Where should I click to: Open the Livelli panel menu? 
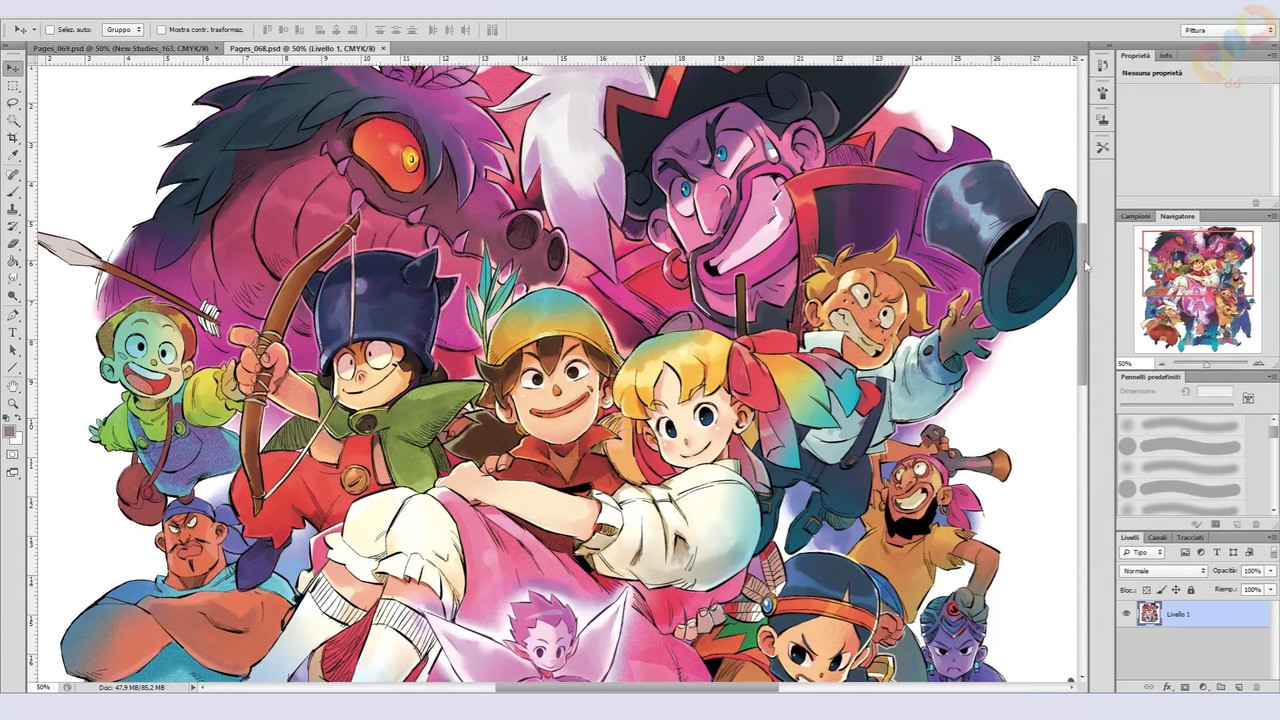click(1272, 537)
